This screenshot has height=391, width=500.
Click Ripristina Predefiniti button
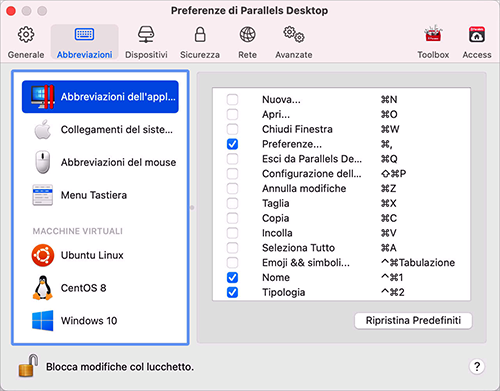click(413, 320)
